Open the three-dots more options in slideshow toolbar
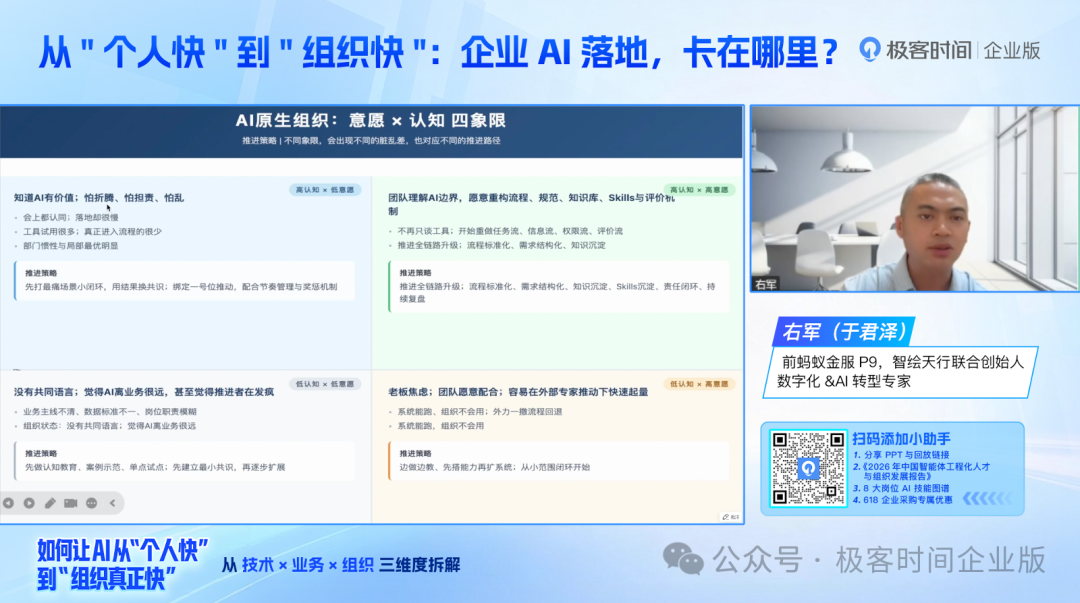The width and height of the screenshot is (1080, 603). (92, 503)
